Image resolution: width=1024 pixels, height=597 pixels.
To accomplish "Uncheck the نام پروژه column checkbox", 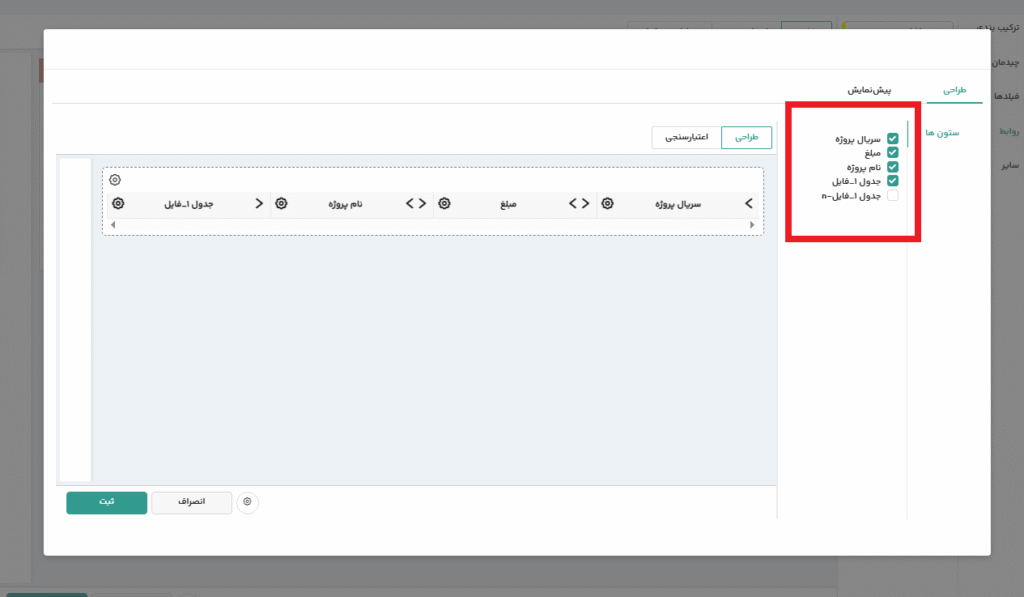I will pos(893,167).
